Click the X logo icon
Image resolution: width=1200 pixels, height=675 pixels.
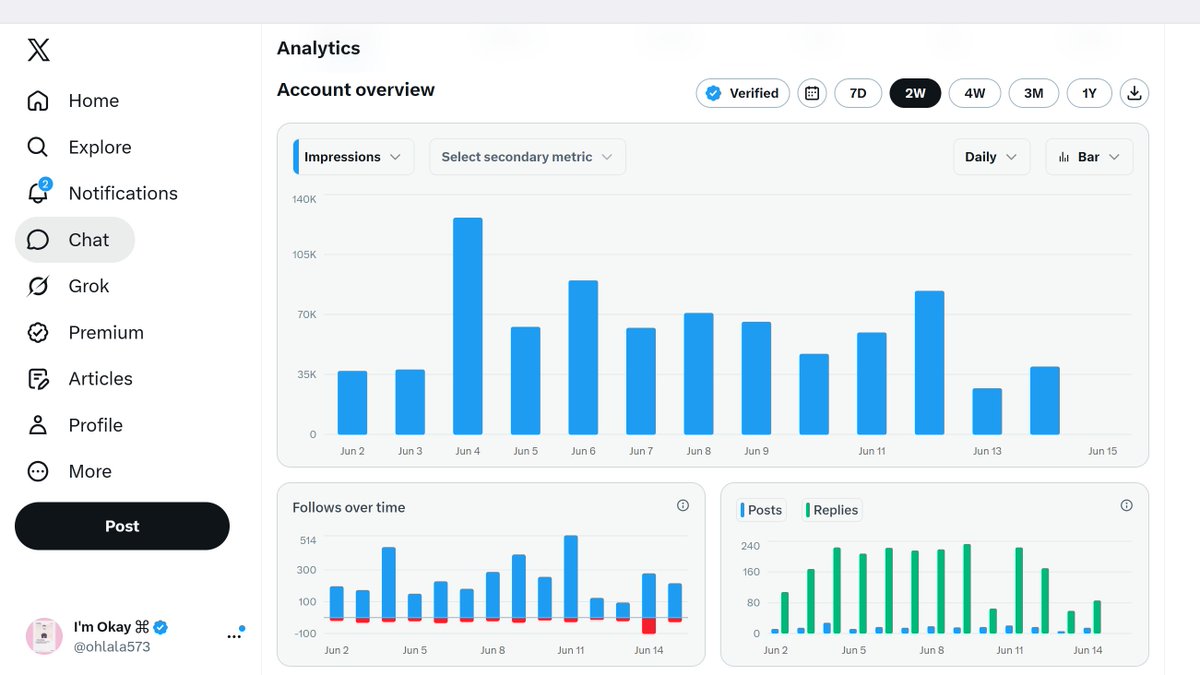pyautogui.click(x=38, y=50)
